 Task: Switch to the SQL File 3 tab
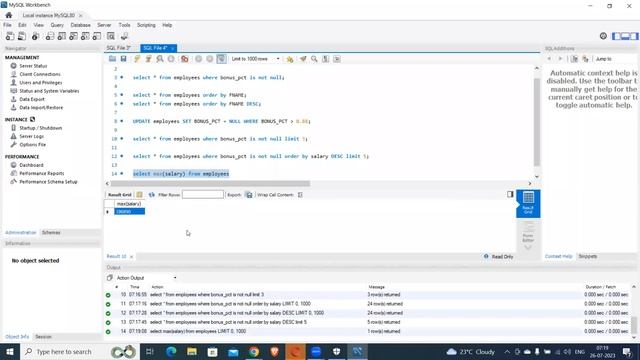118,48
